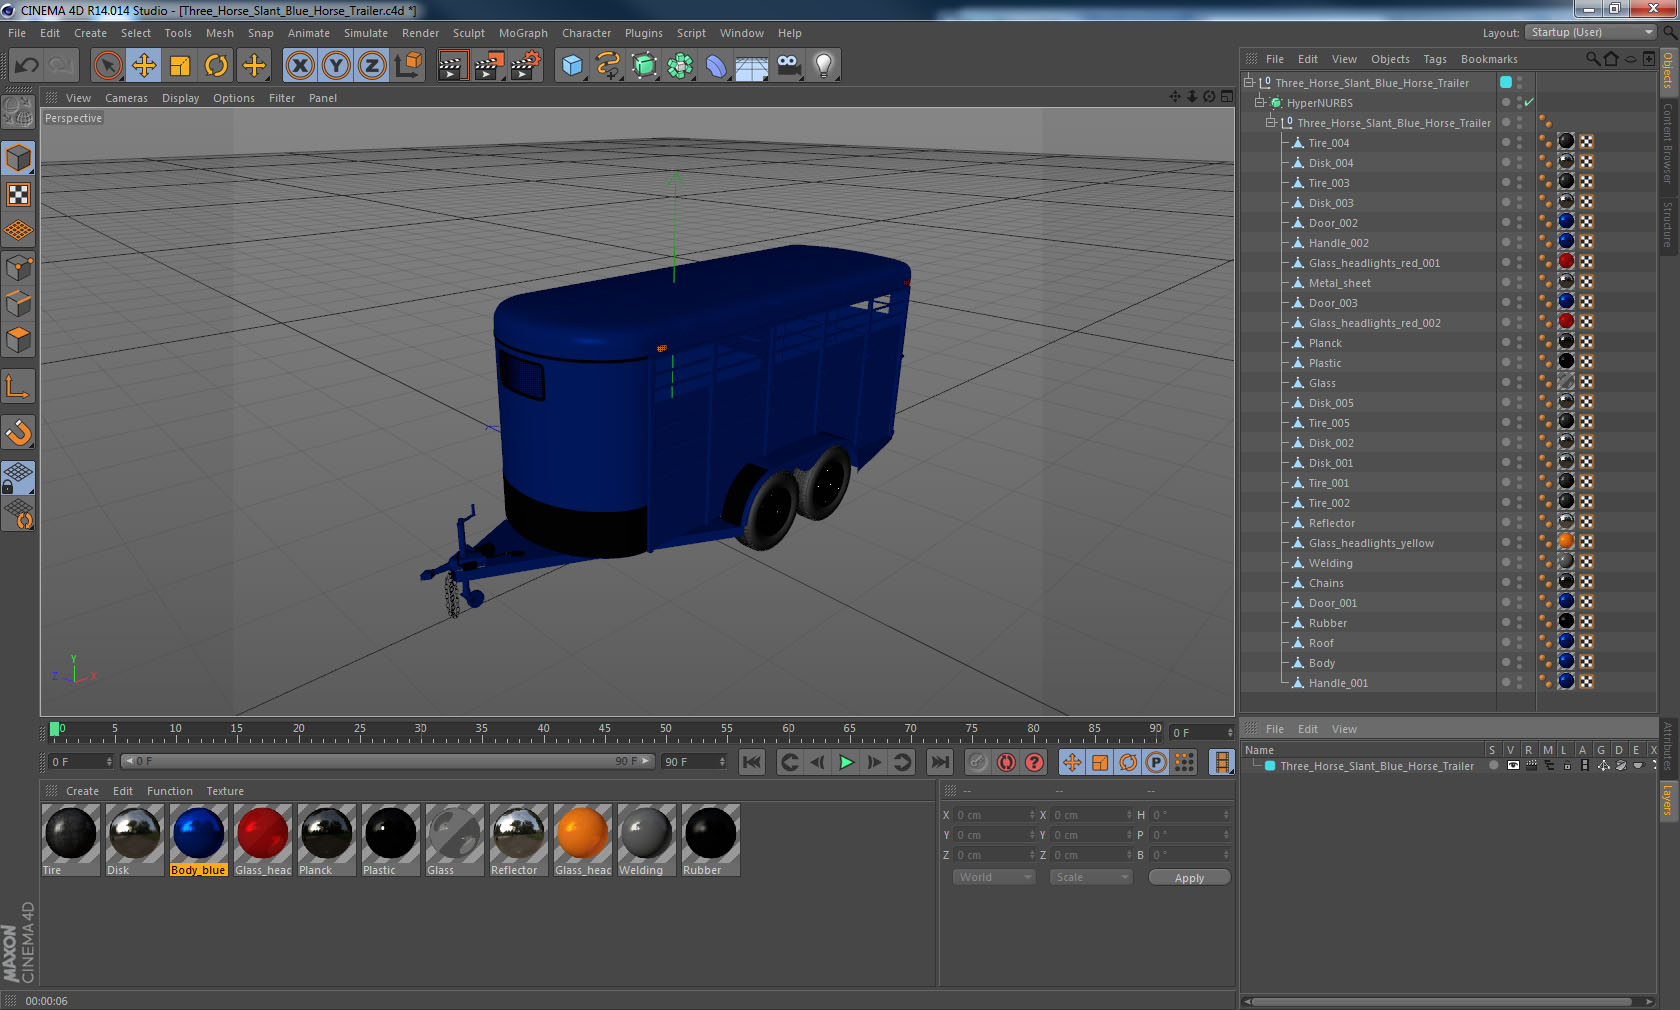The image size is (1680, 1010).
Task: Open the Simulate menu
Action: coord(366,33)
